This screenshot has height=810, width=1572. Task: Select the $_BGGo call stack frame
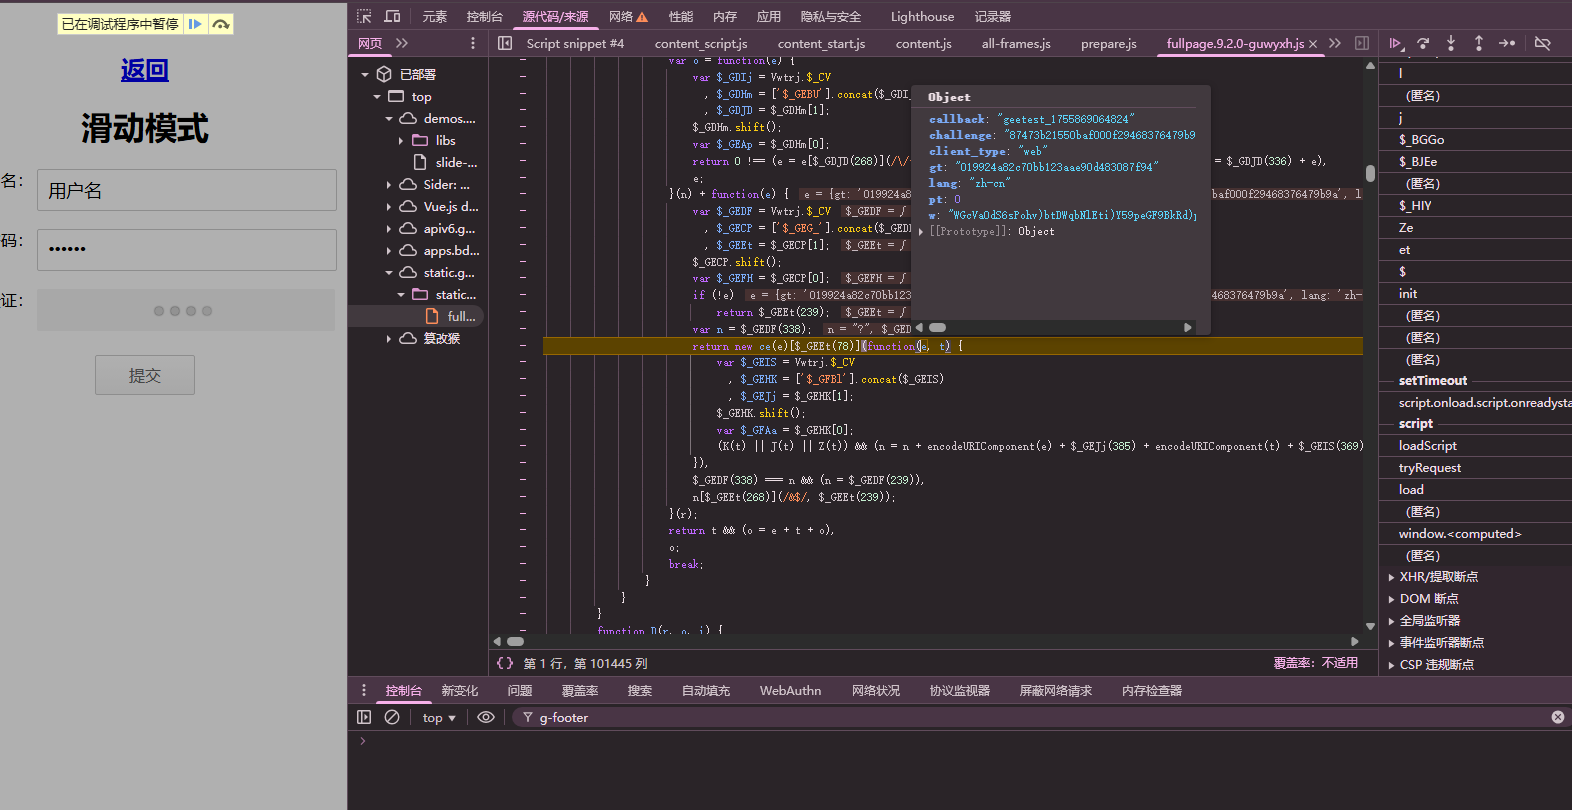[1421, 140]
